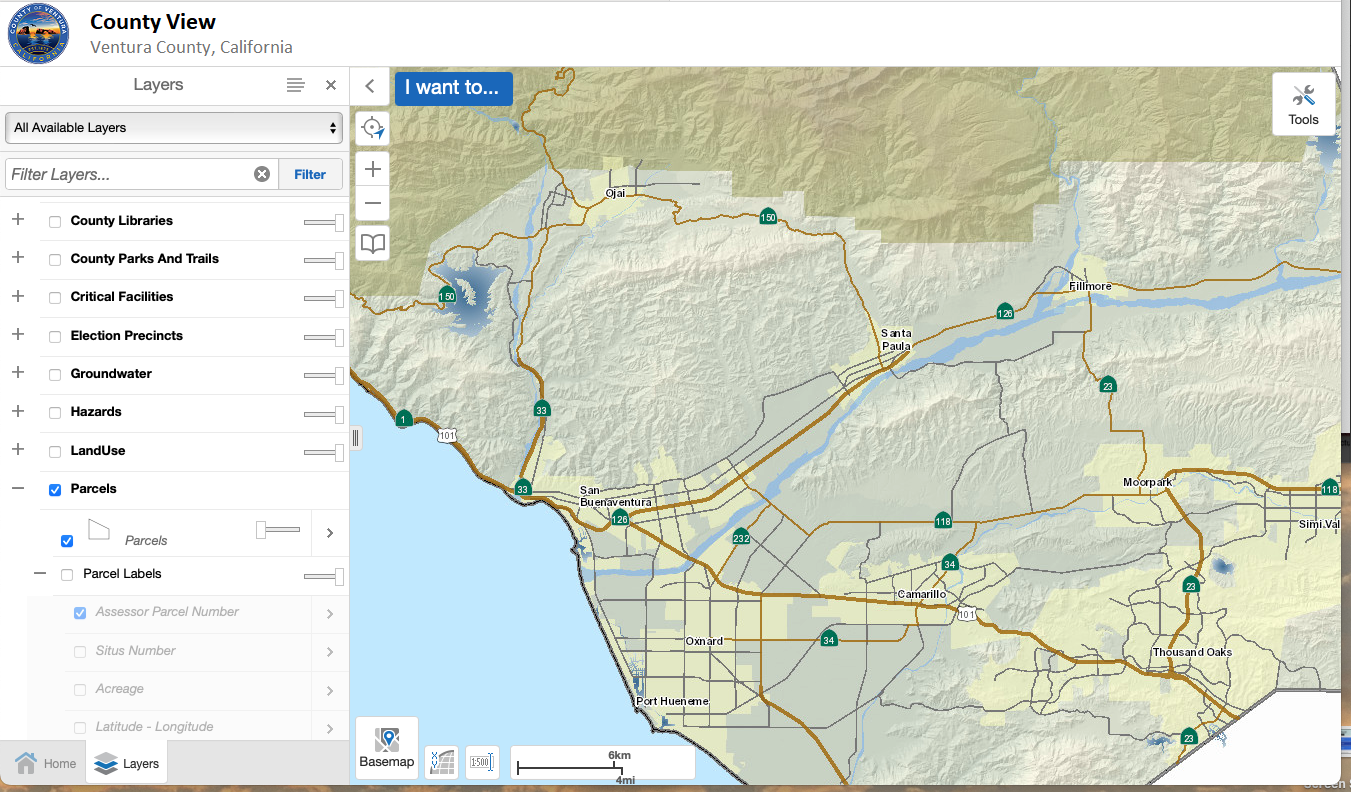The image size is (1351, 792).
Task: Uncheck the Parcels group checkbox
Action: point(55,489)
